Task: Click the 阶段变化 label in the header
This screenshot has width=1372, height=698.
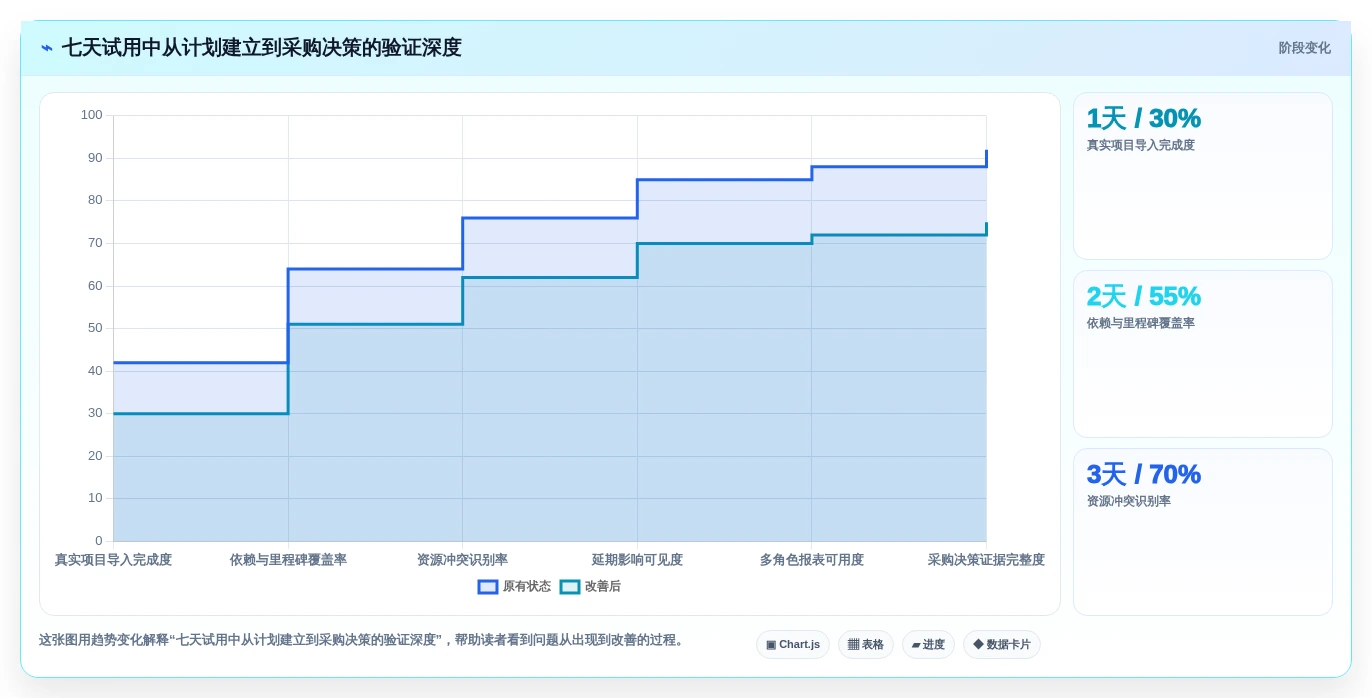Action: [x=1304, y=48]
